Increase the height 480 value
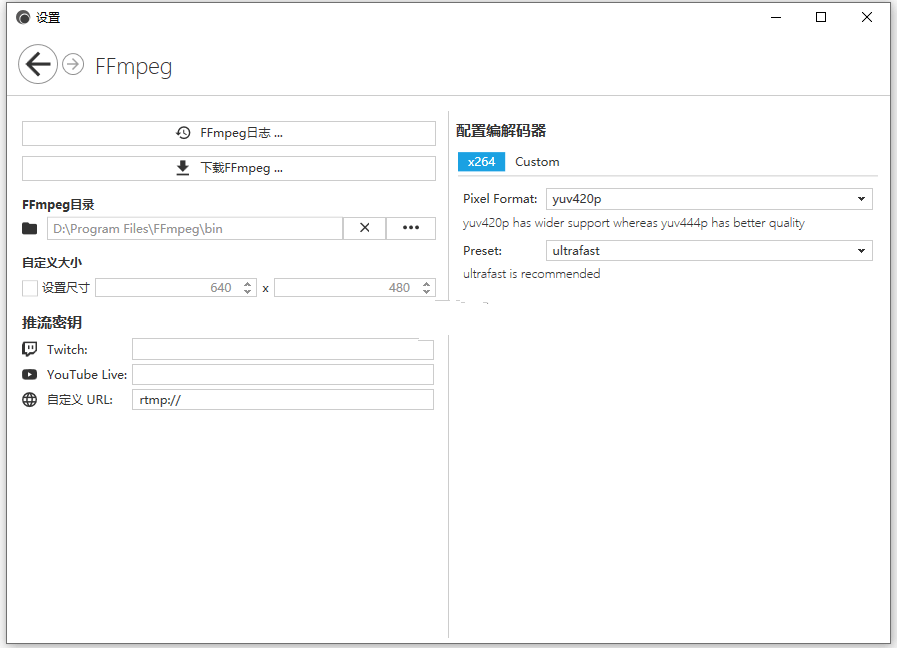The height and width of the screenshot is (648, 897). point(427,284)
